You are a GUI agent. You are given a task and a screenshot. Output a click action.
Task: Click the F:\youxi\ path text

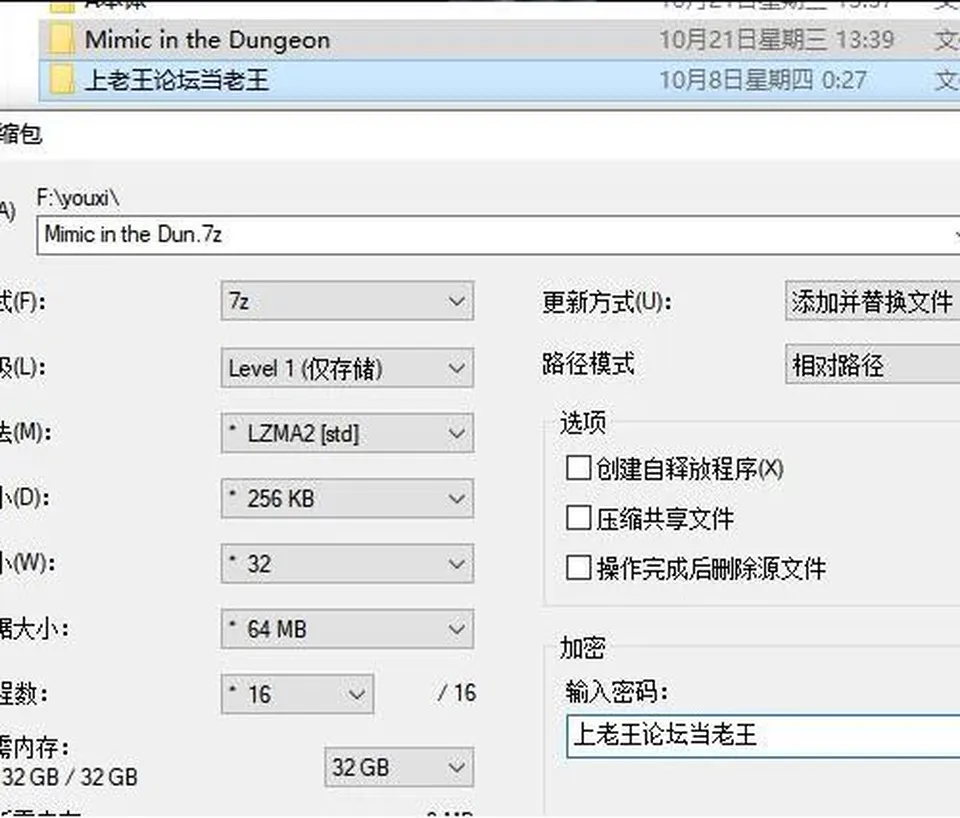click(x=78, y=198)
